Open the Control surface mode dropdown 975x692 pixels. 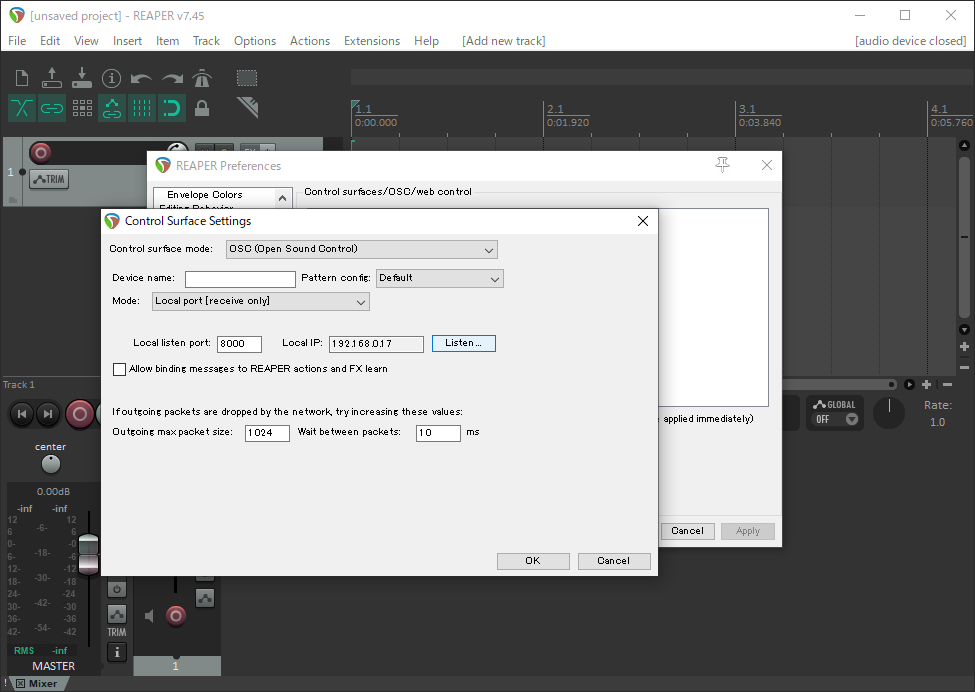[361, 249]
